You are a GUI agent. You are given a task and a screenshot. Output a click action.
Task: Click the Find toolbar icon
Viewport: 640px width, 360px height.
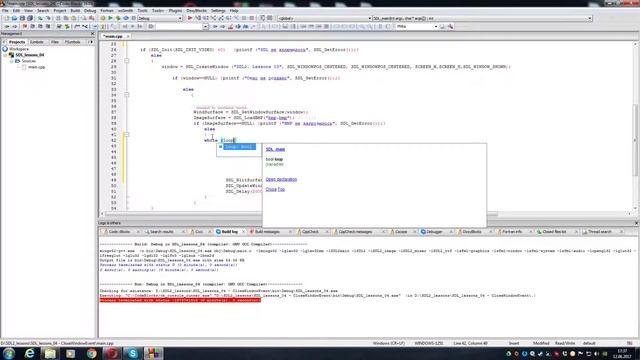pyautogui.click(x=84, y=18)
